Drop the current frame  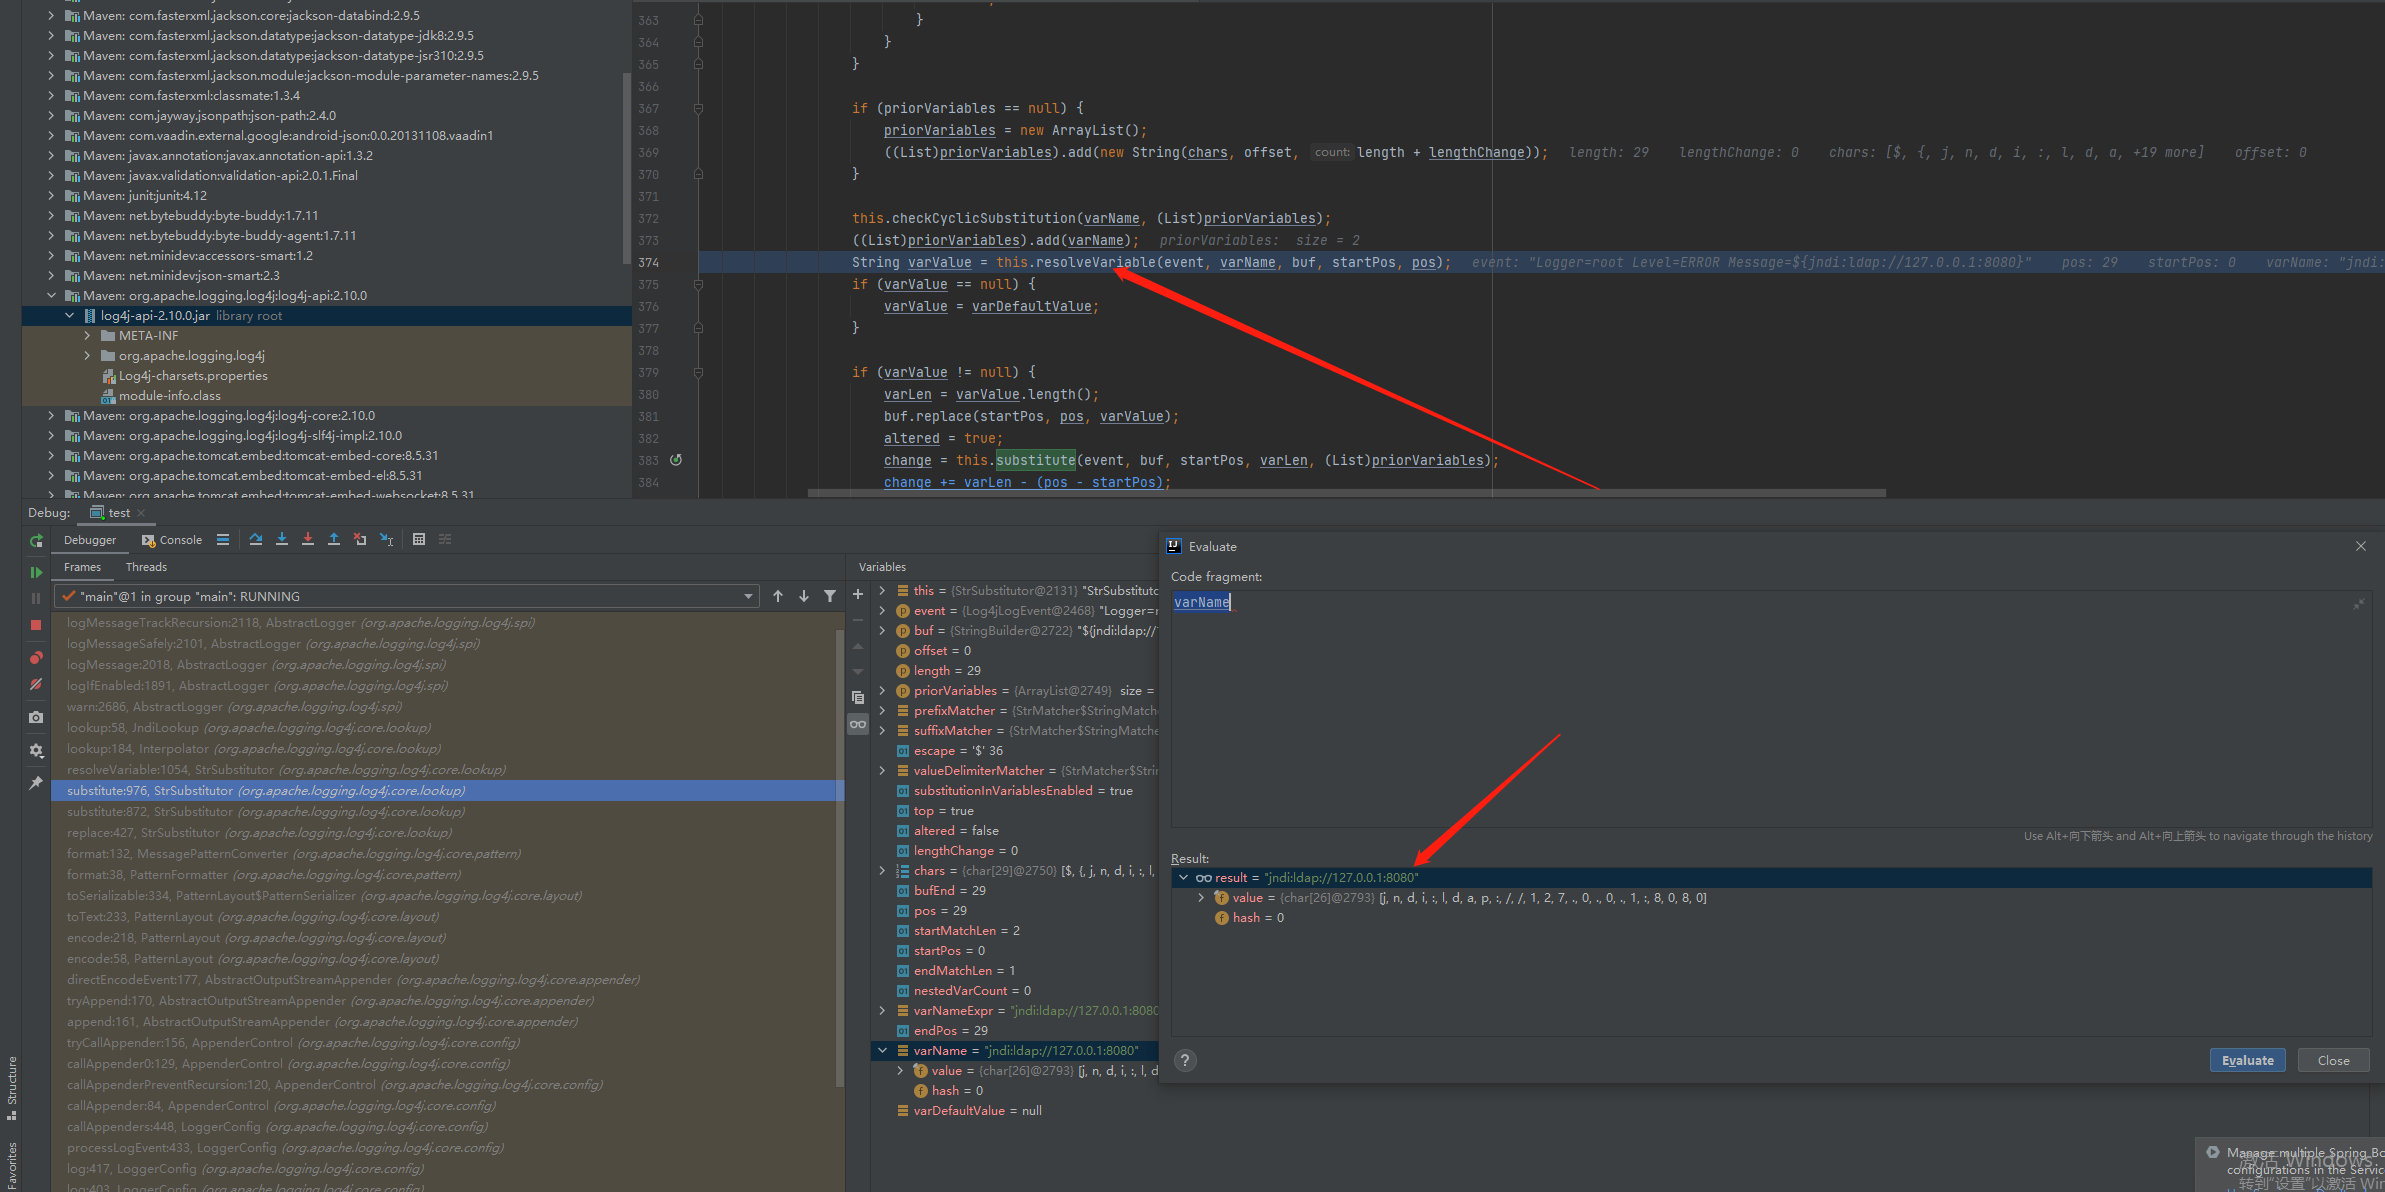(360, 540)
